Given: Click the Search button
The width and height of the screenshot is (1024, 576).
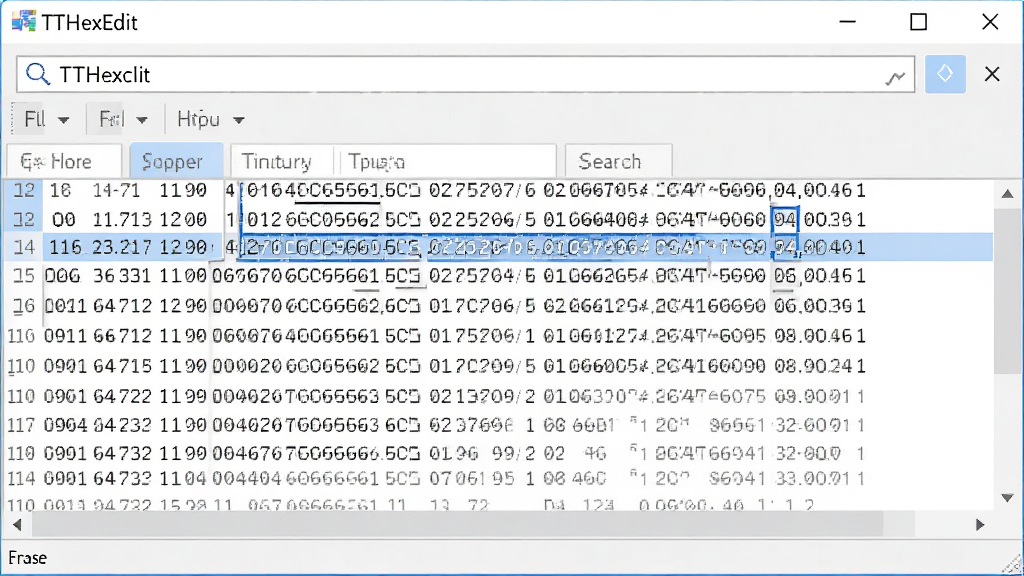Looking at the screenshot, I should [x=618, y=161].
